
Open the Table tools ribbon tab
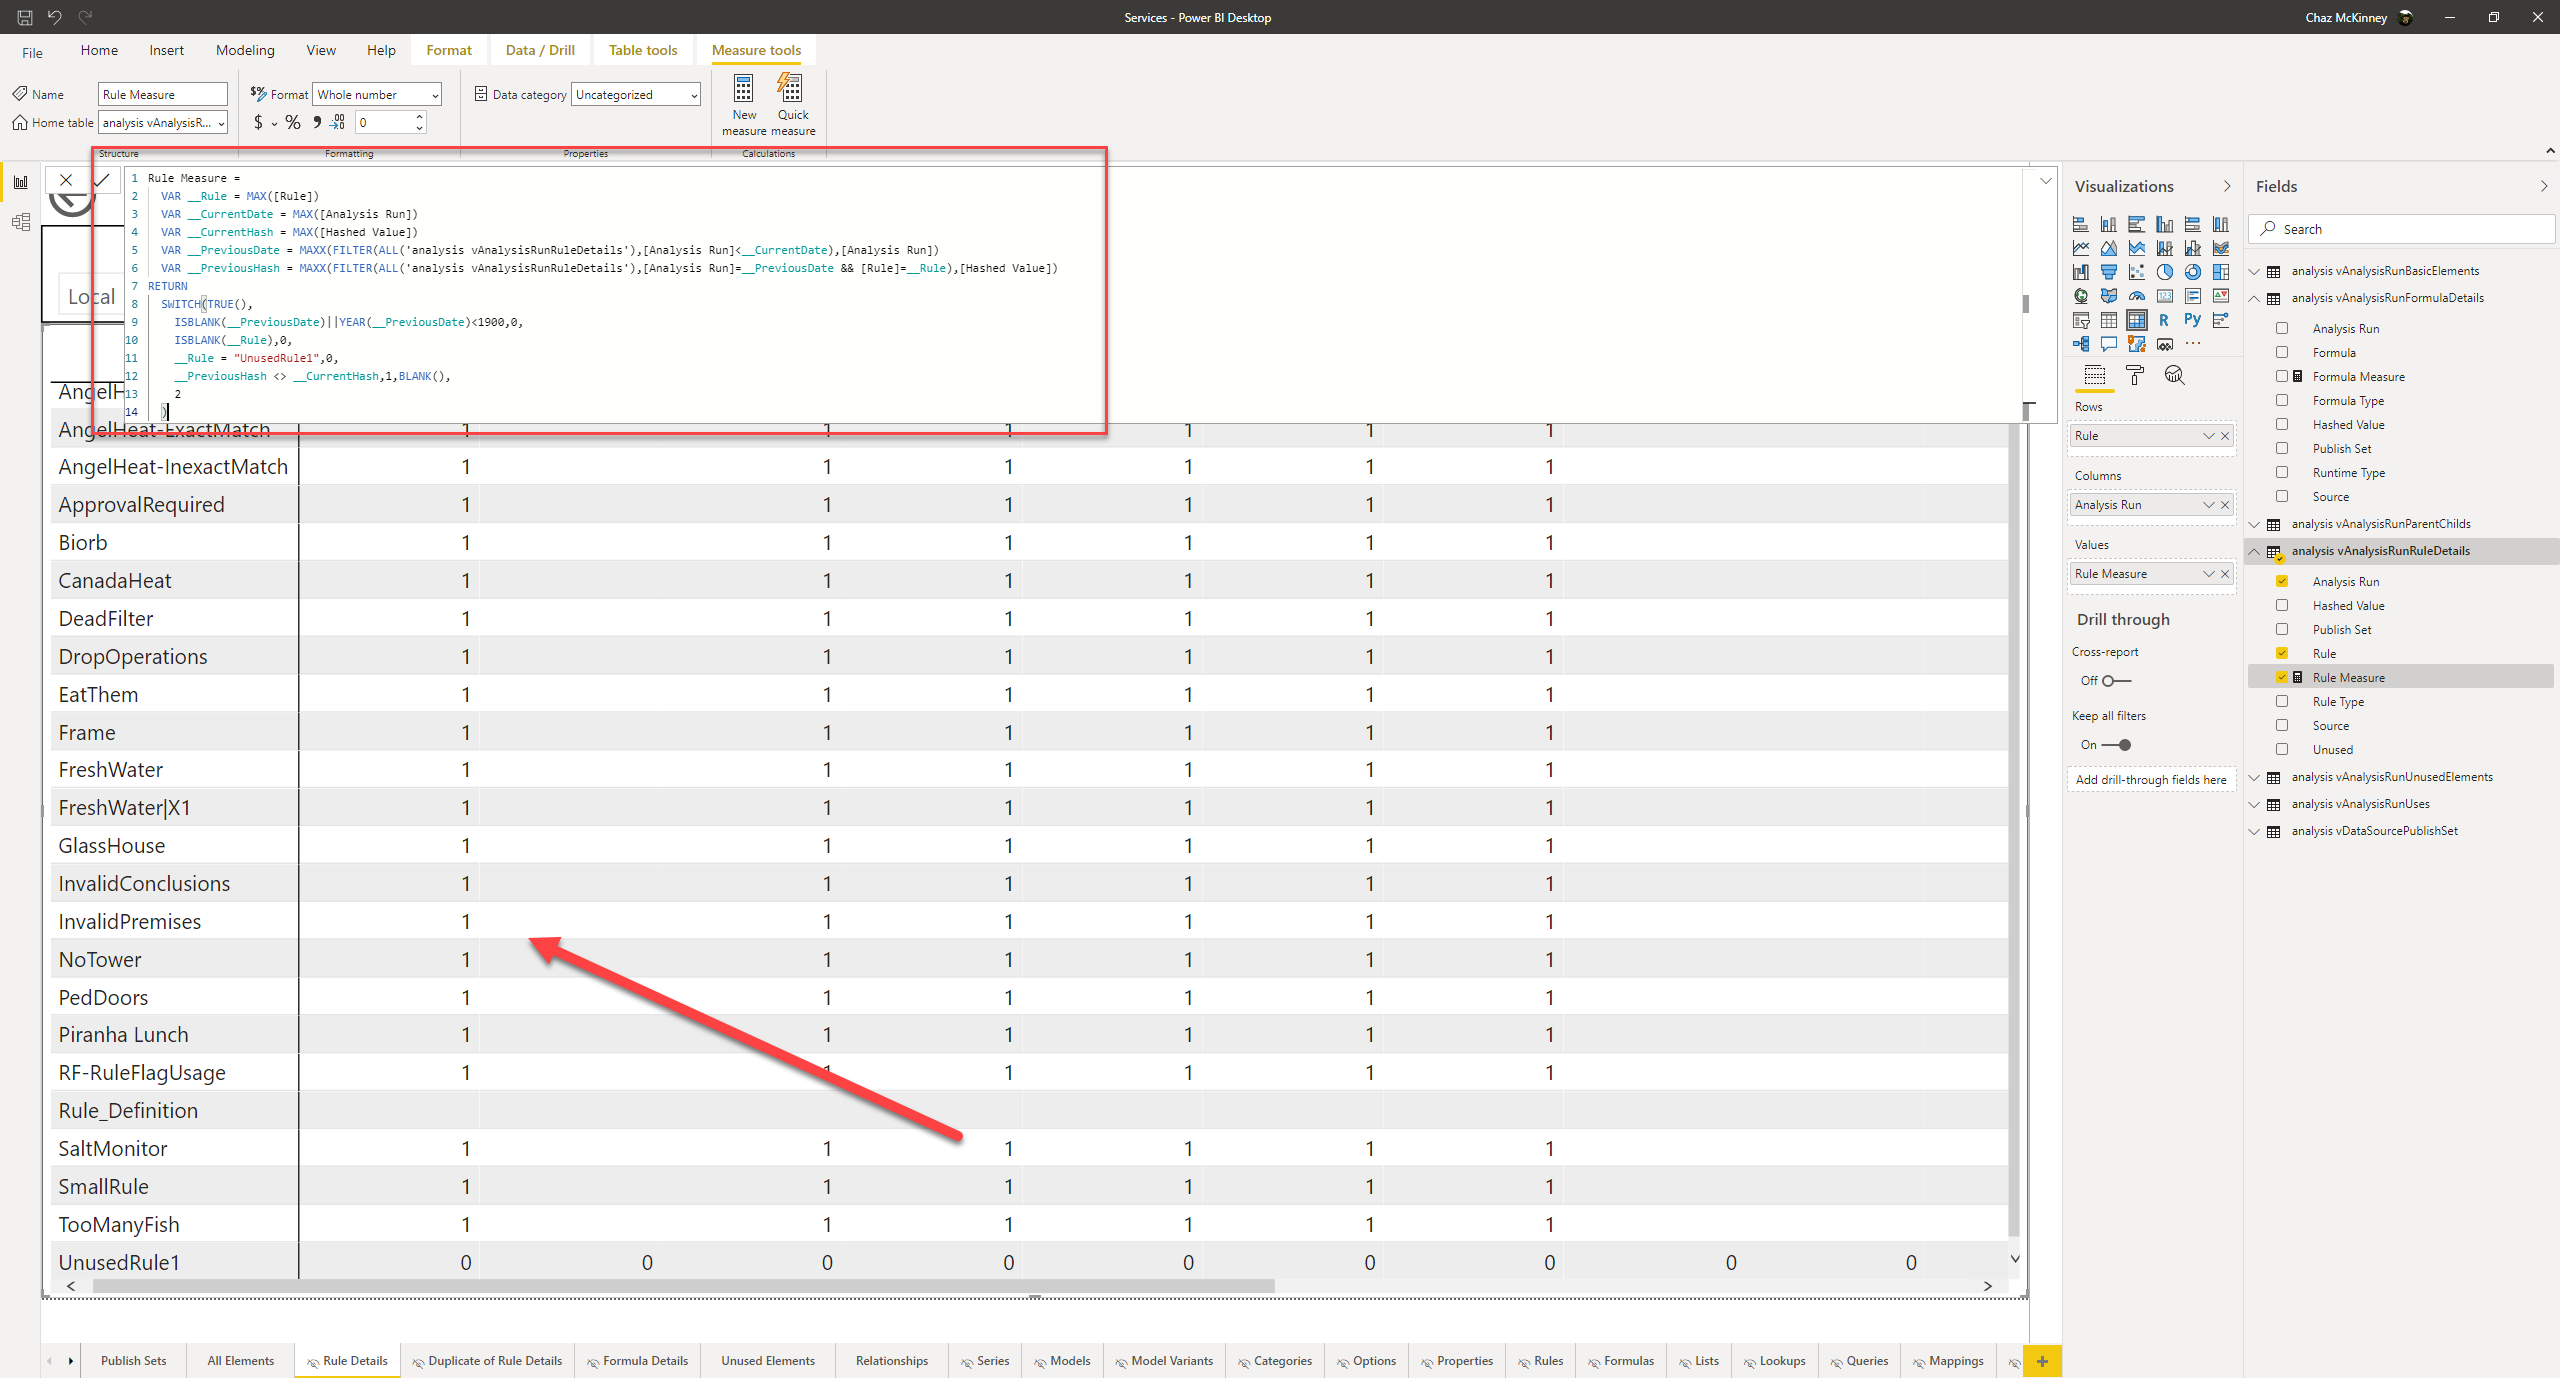click(643, 50)
